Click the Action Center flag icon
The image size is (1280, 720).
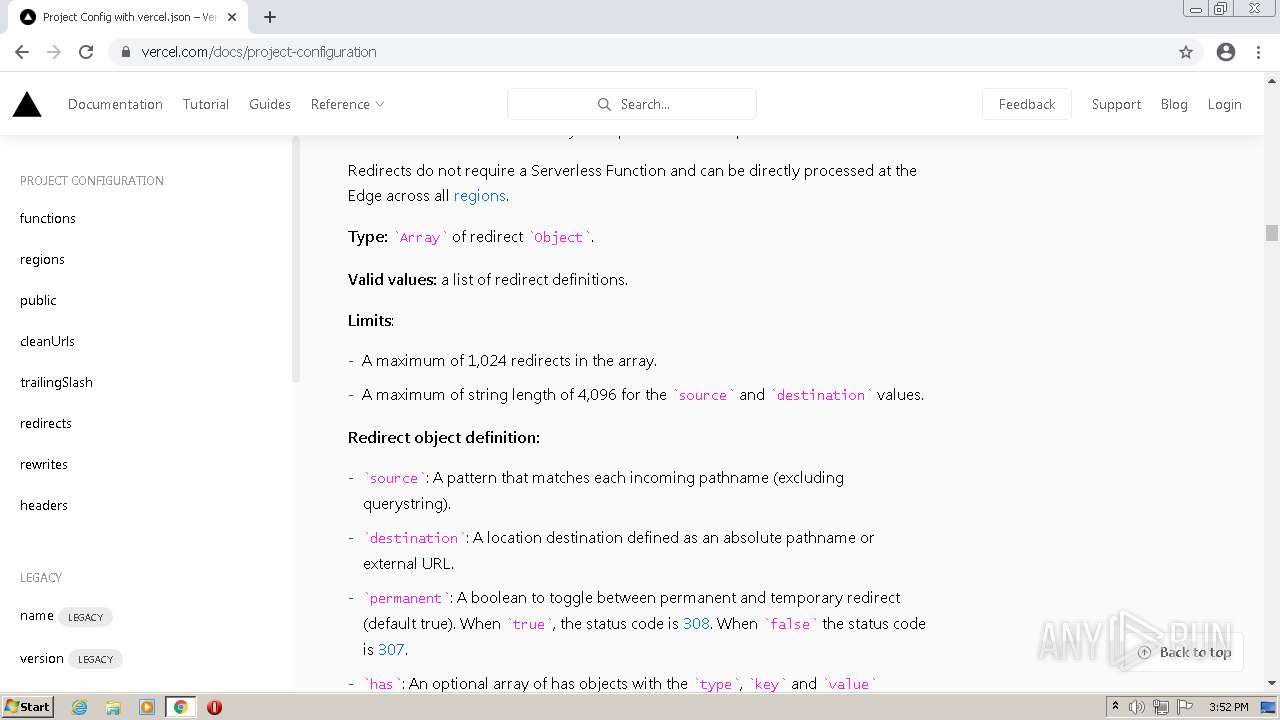pyautogui.click(x=1183, y=707)
